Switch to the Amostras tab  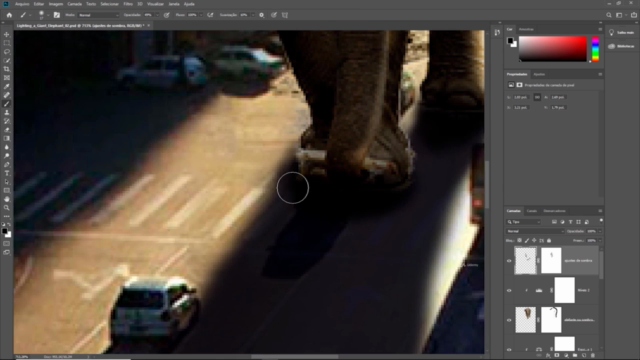click(526, 29)
